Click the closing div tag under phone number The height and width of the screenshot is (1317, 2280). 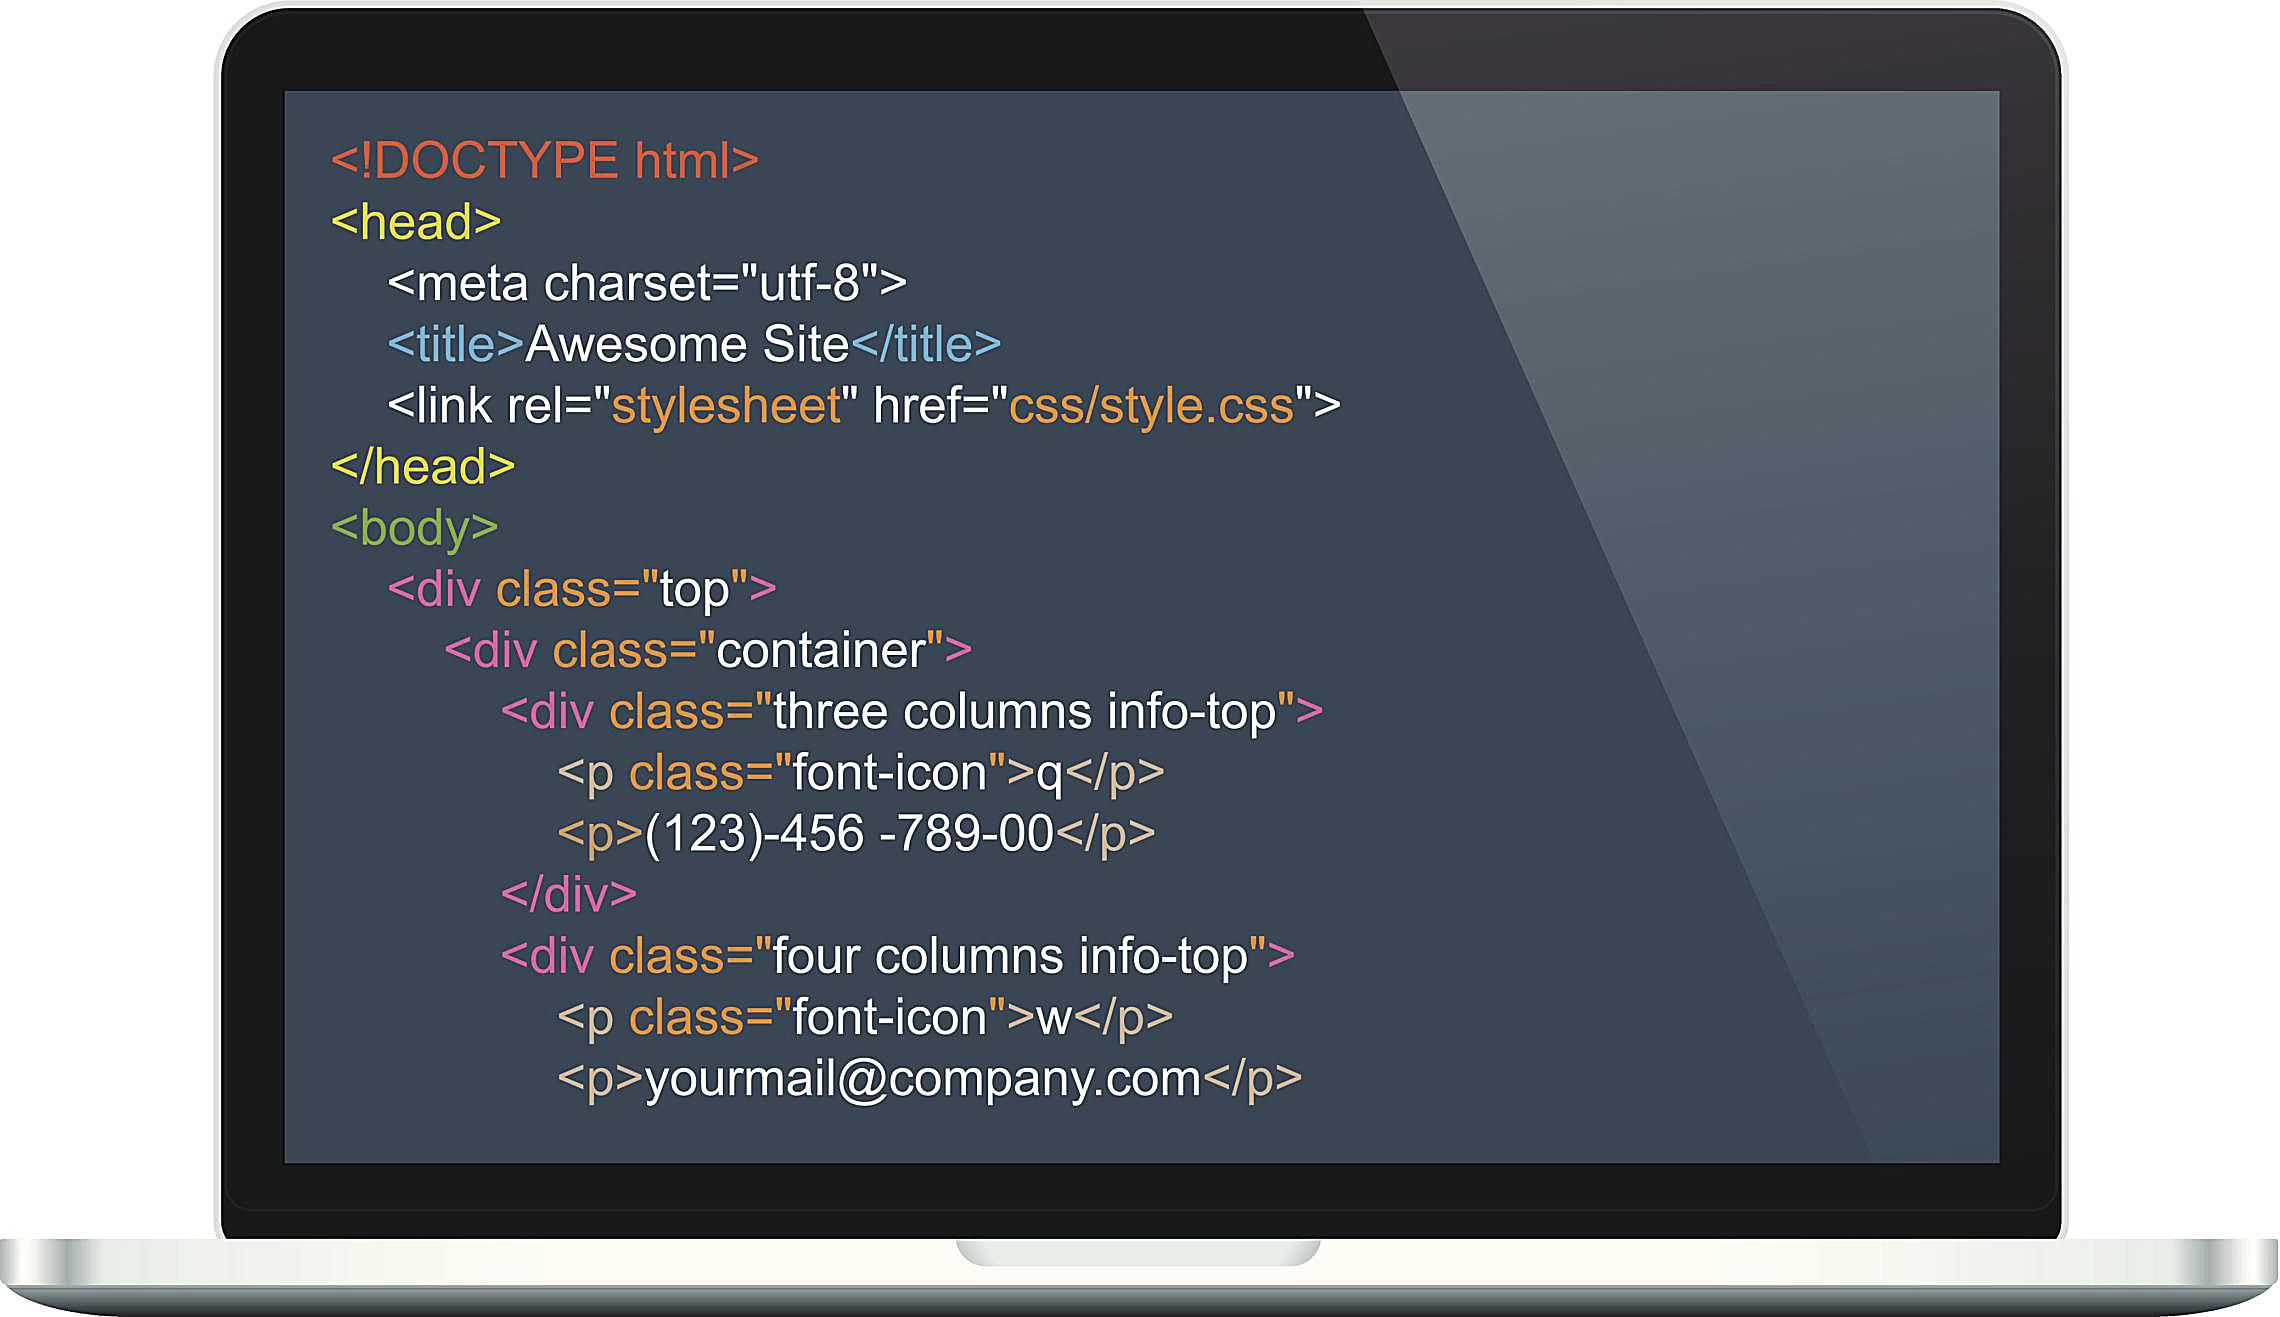(570, 895)
